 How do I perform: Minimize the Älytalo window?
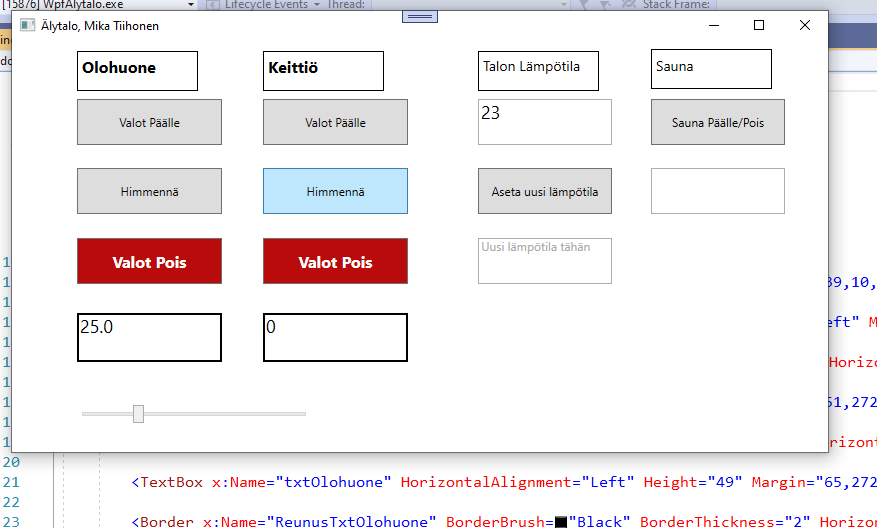pyautogui.click(x=713, y=25)
